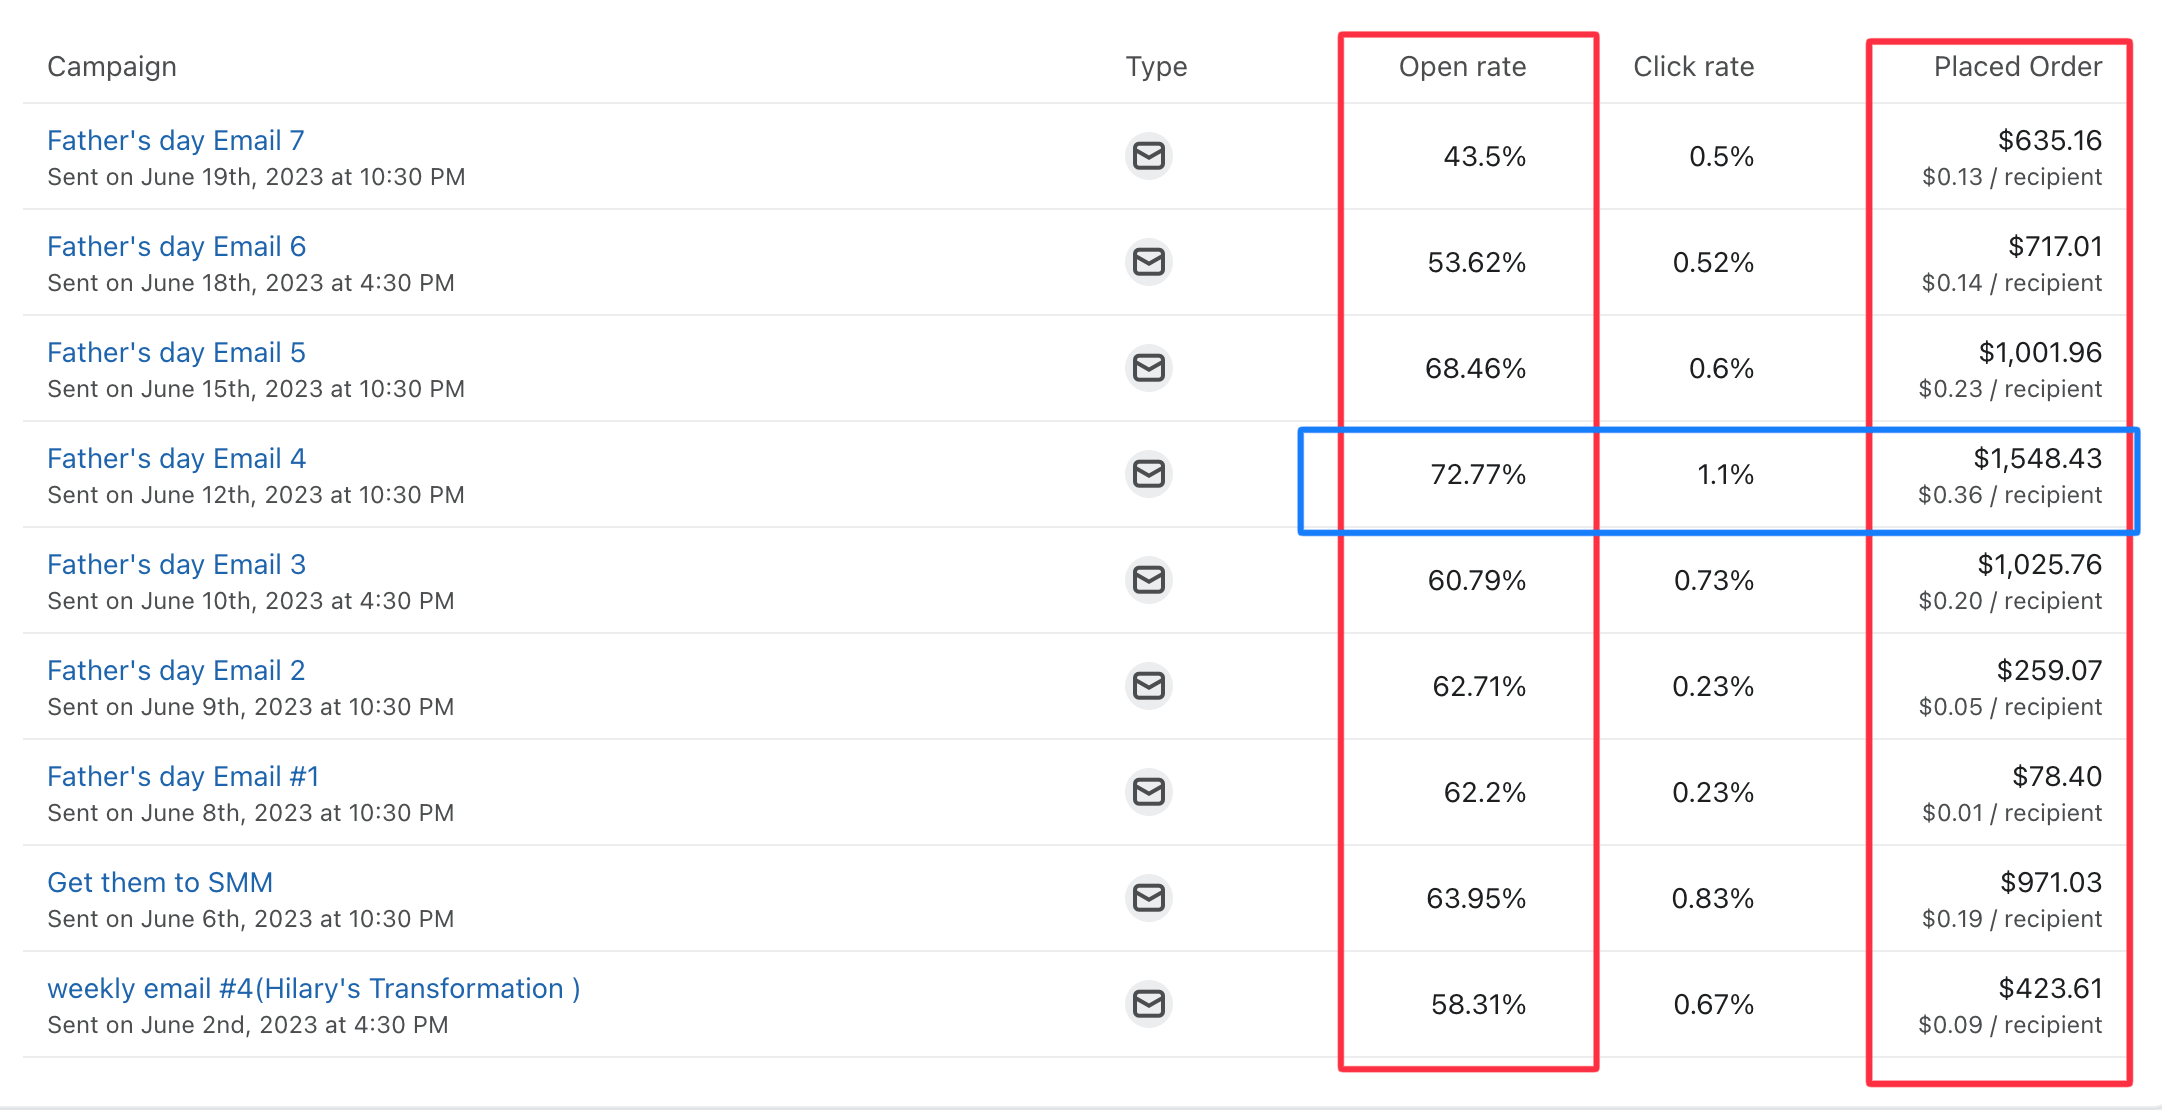Open weekly email #4 Hilary's Transformation campaign

[313, 989]
